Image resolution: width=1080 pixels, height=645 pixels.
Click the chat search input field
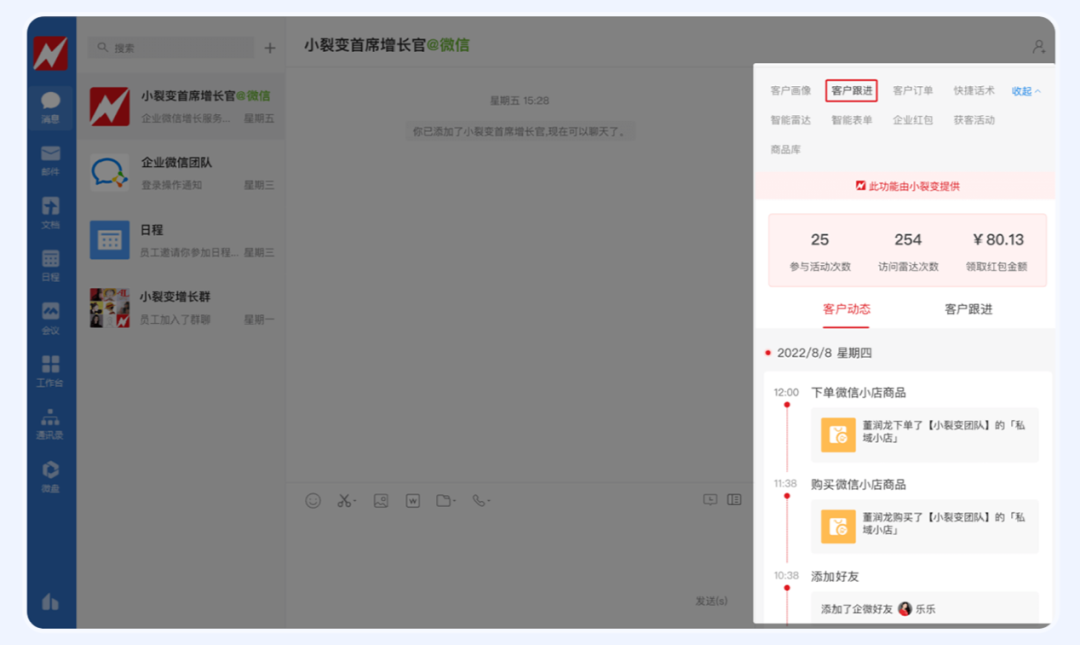coord(170,47)
